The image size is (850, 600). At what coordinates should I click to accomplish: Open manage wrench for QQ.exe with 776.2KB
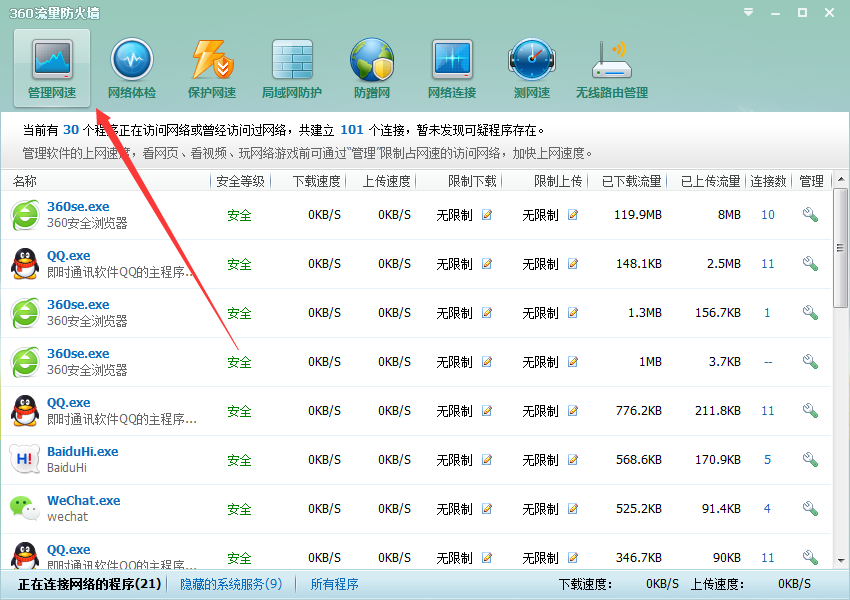point(810,411)
